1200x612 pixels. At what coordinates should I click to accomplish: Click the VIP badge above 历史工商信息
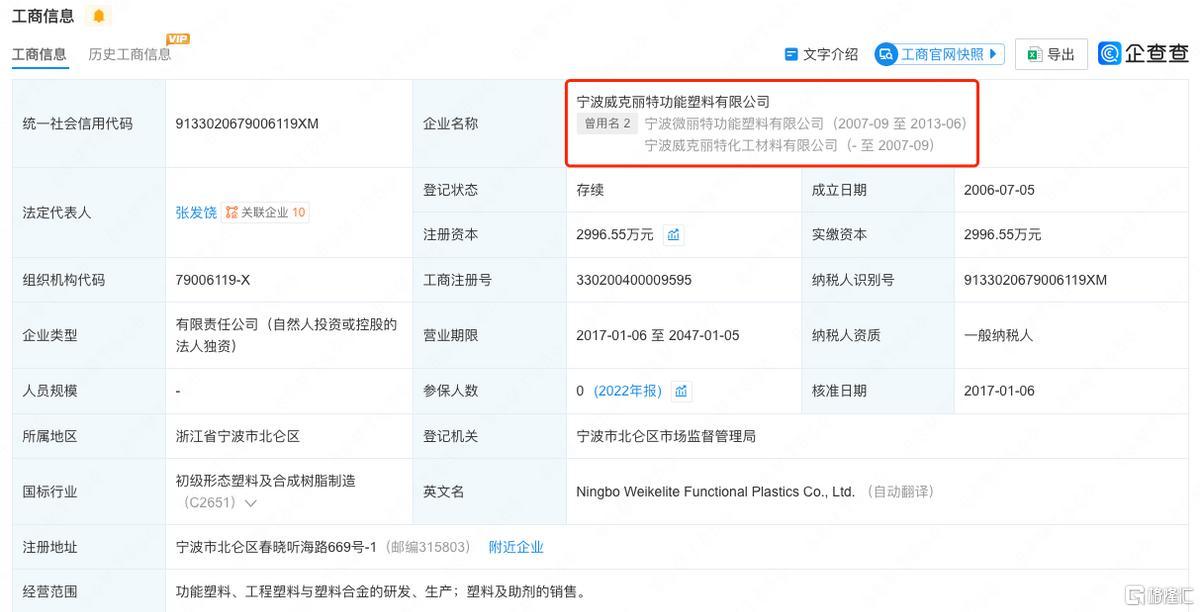tap(178, 39)
